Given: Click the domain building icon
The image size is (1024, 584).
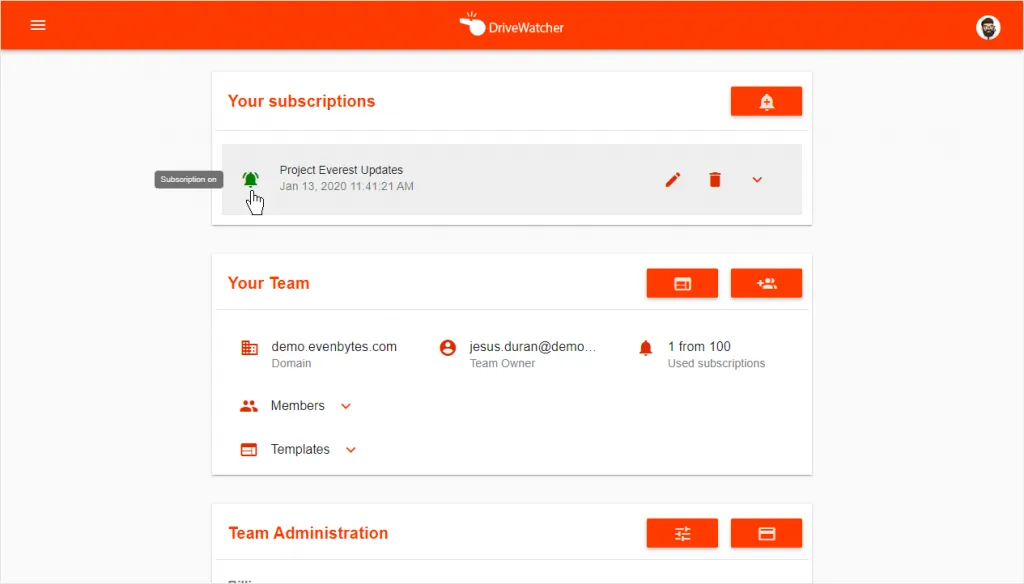Looking at the screenshot, I should coord(249,348).
